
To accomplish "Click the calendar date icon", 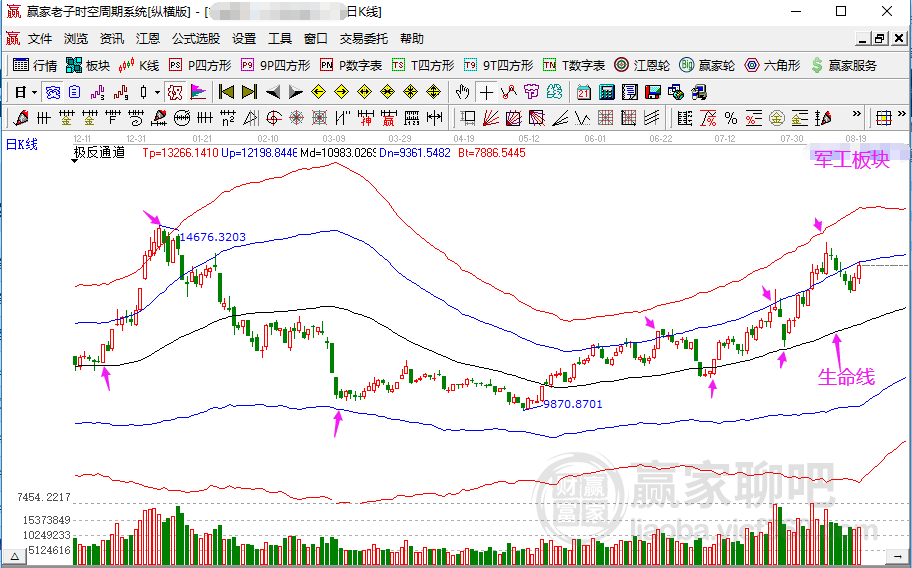I will pyautogui.click(x=584, y=92).
